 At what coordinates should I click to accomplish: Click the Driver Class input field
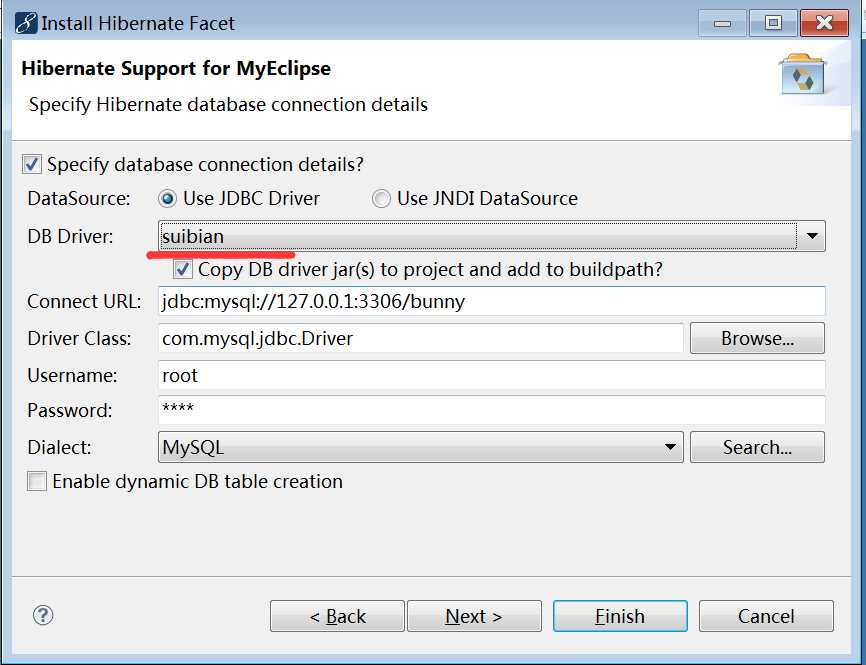tap(420, 338)
